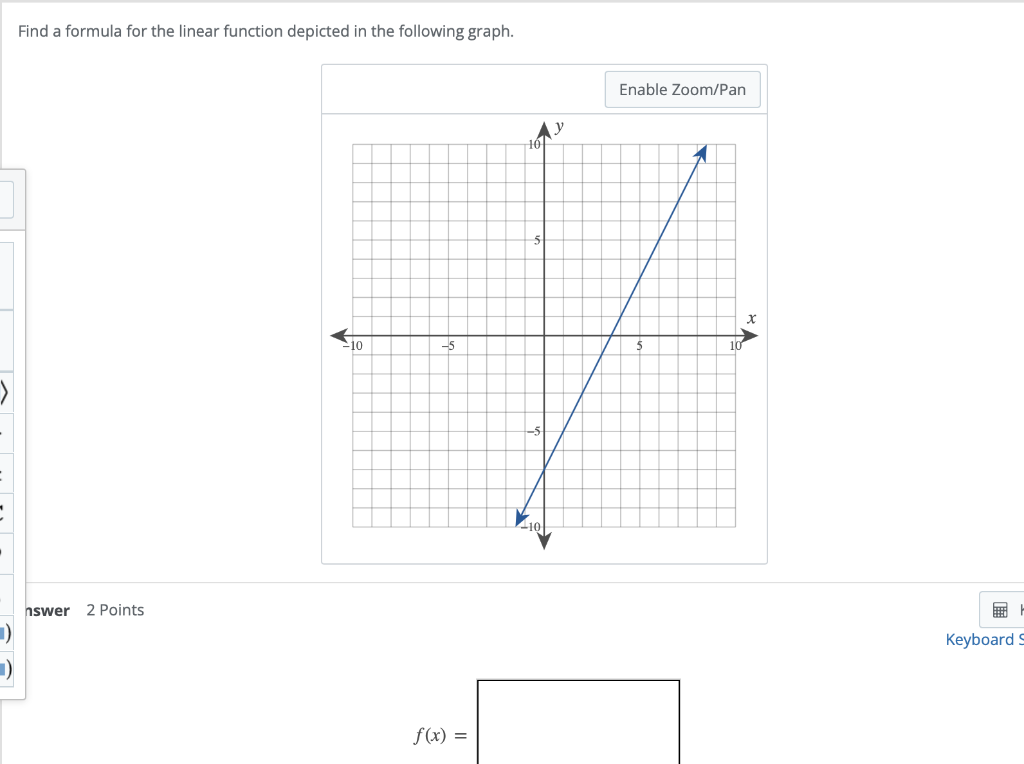This screenshot has height=764, width=1024.
Task: Open the Keyboard Shortcuts link
Action: coord(984,639)
